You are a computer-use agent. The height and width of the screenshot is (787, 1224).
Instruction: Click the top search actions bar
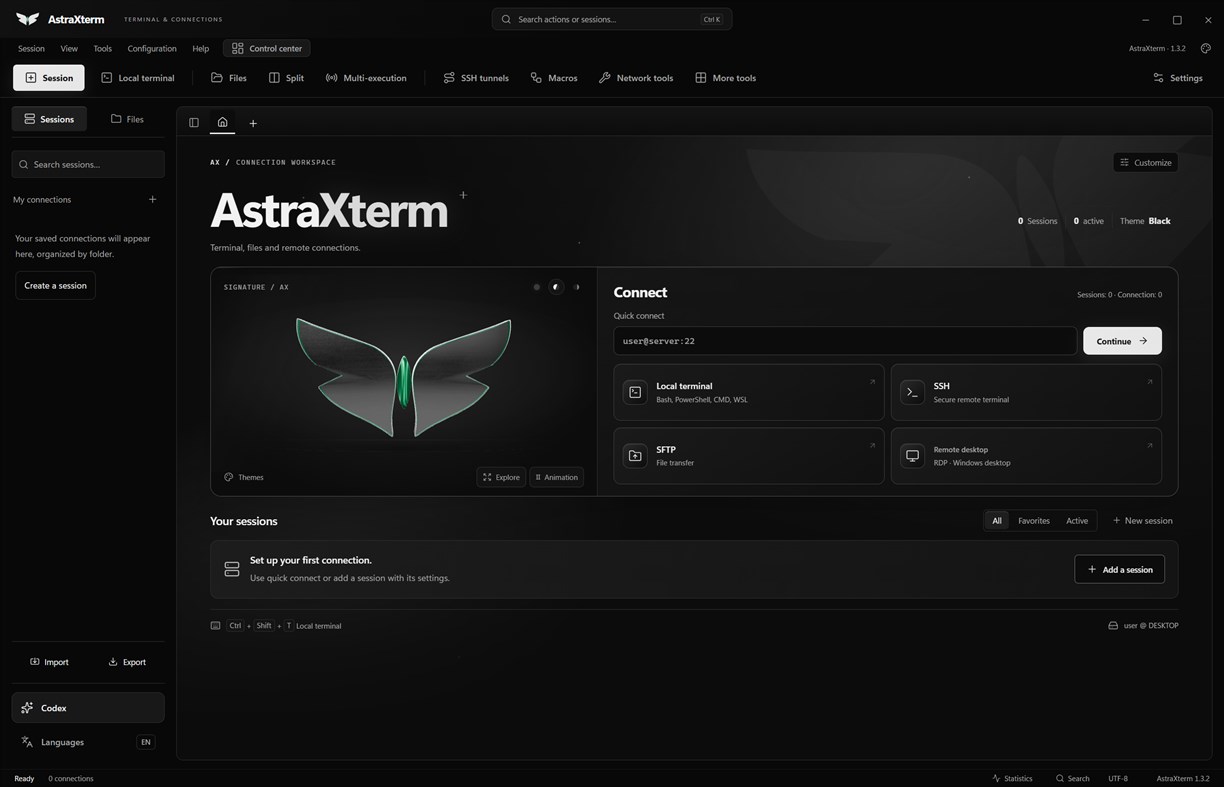point(612,19)
